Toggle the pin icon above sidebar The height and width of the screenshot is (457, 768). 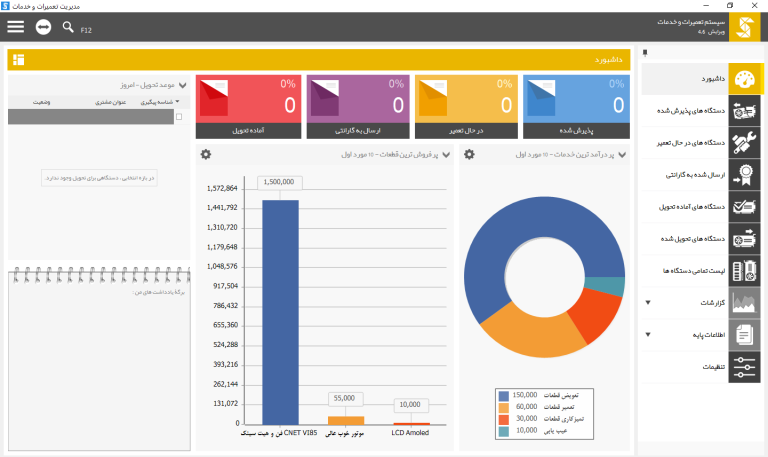(645, 52)
